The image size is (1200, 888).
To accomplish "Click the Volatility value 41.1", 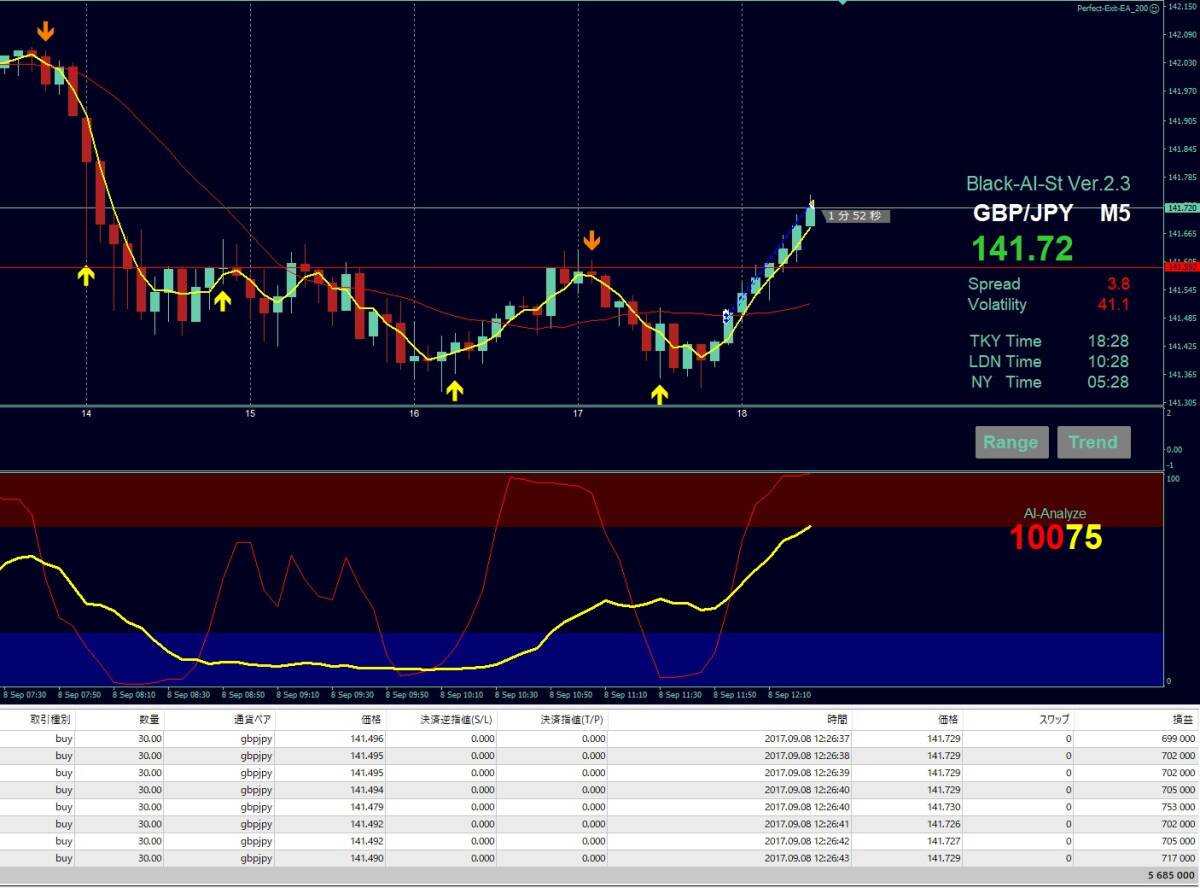I will pyautogui.click(x=1113, y=304).
